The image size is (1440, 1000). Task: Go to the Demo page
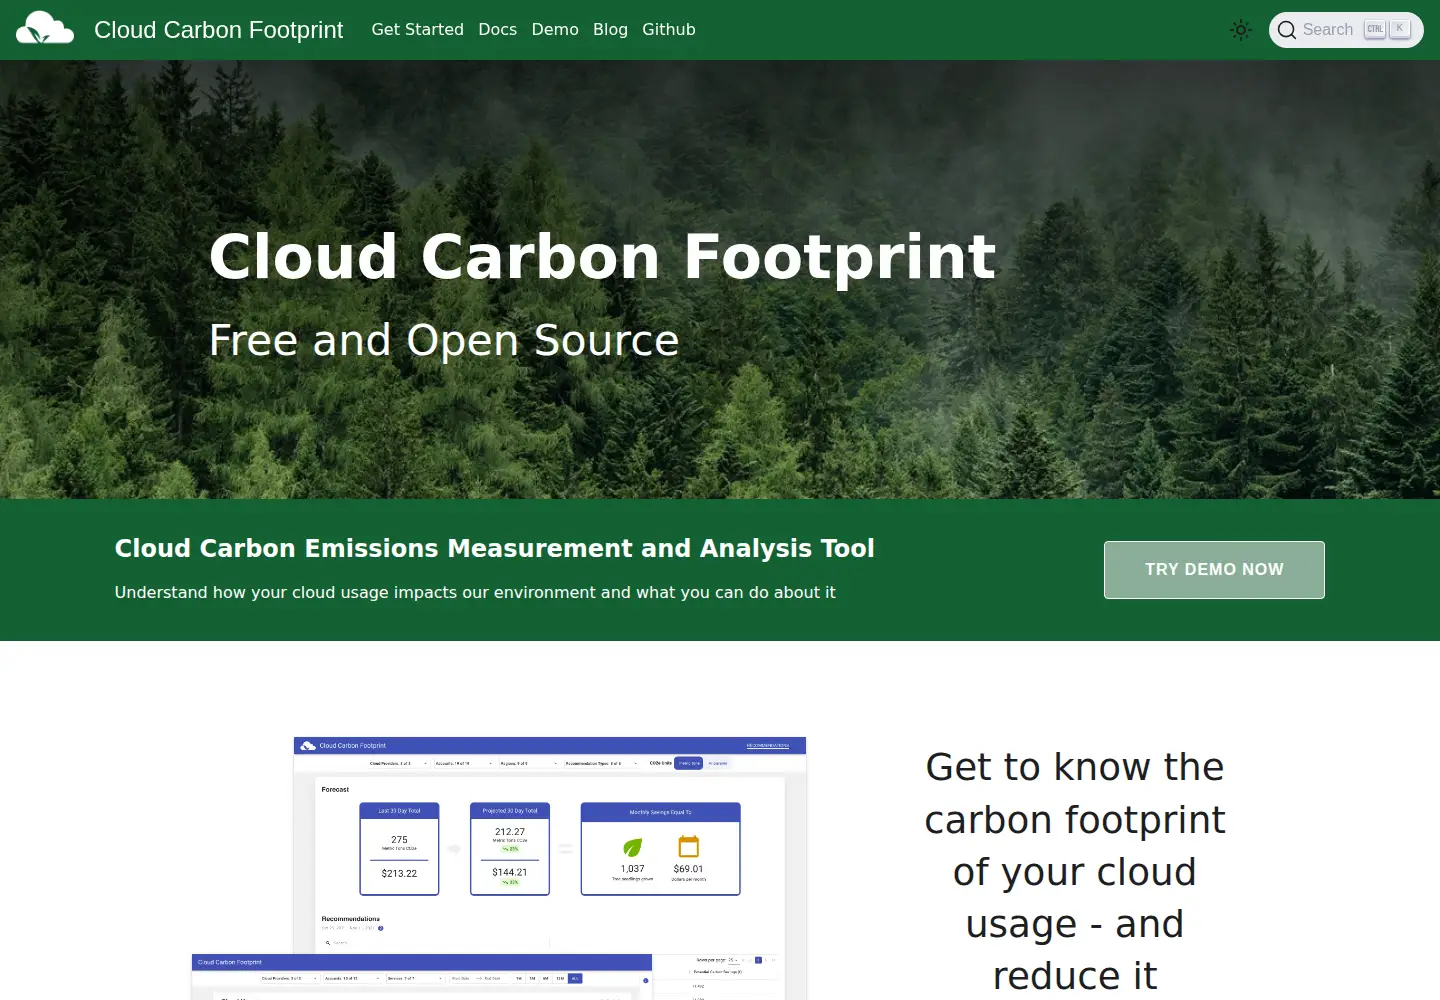(x=555, y=30)
